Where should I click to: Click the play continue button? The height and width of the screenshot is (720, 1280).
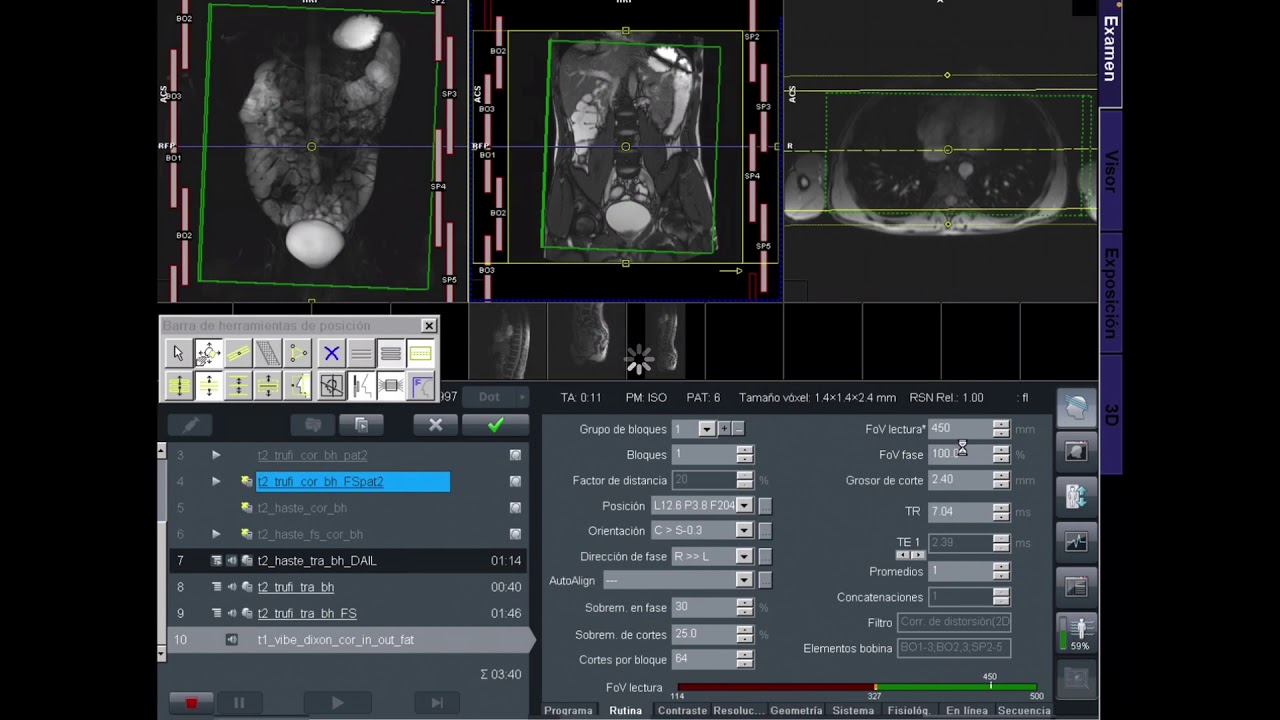coord(337,703)
